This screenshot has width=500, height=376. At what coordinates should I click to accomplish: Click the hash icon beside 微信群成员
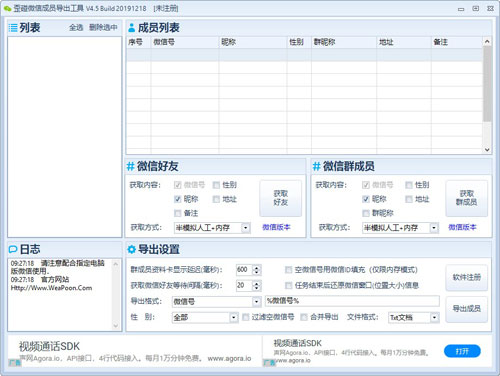(x=316, y=166)
